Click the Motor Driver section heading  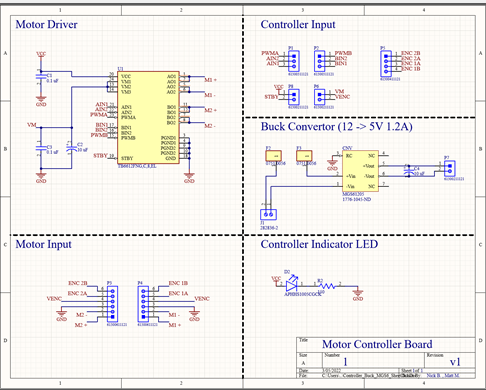click(46, 24)
